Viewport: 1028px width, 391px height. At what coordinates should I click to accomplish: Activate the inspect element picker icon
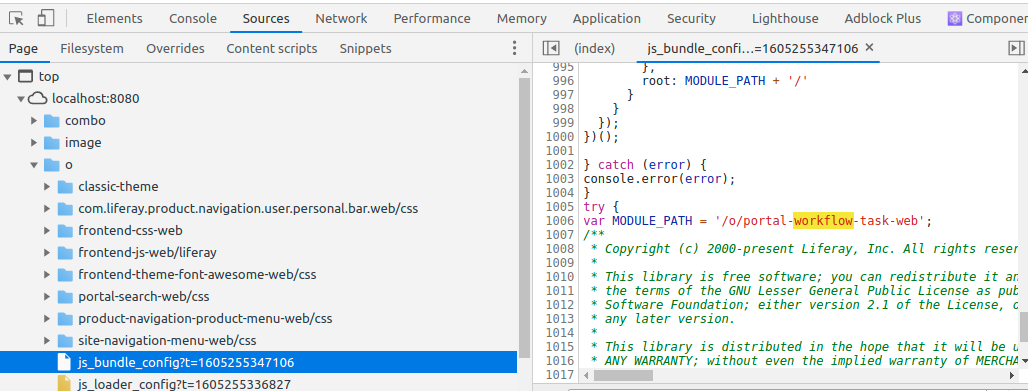coord(17,18)
